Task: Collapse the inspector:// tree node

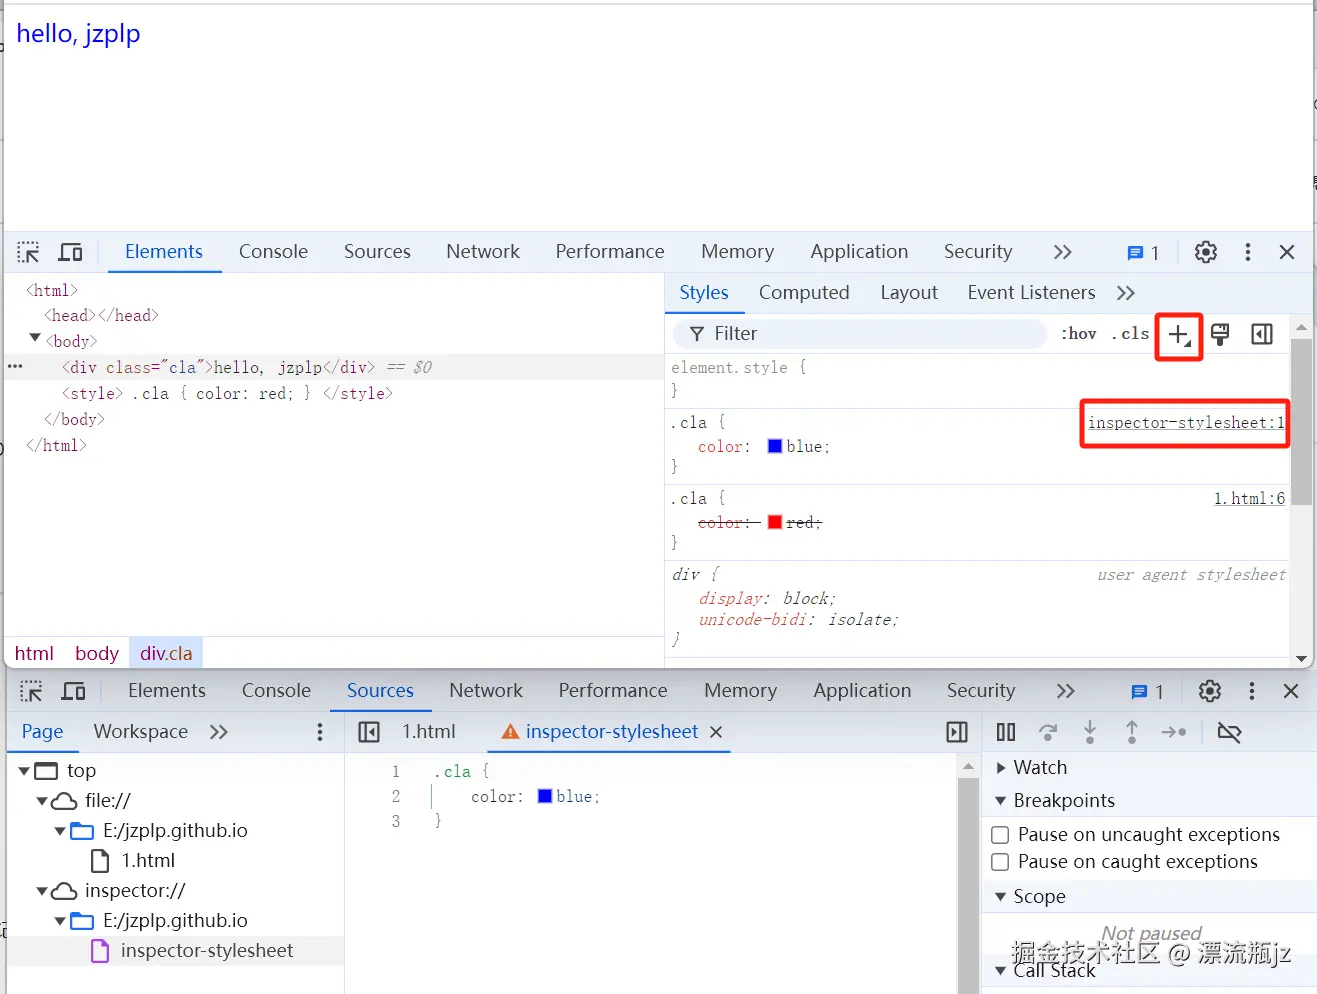Action: click(x=42, y=891)
